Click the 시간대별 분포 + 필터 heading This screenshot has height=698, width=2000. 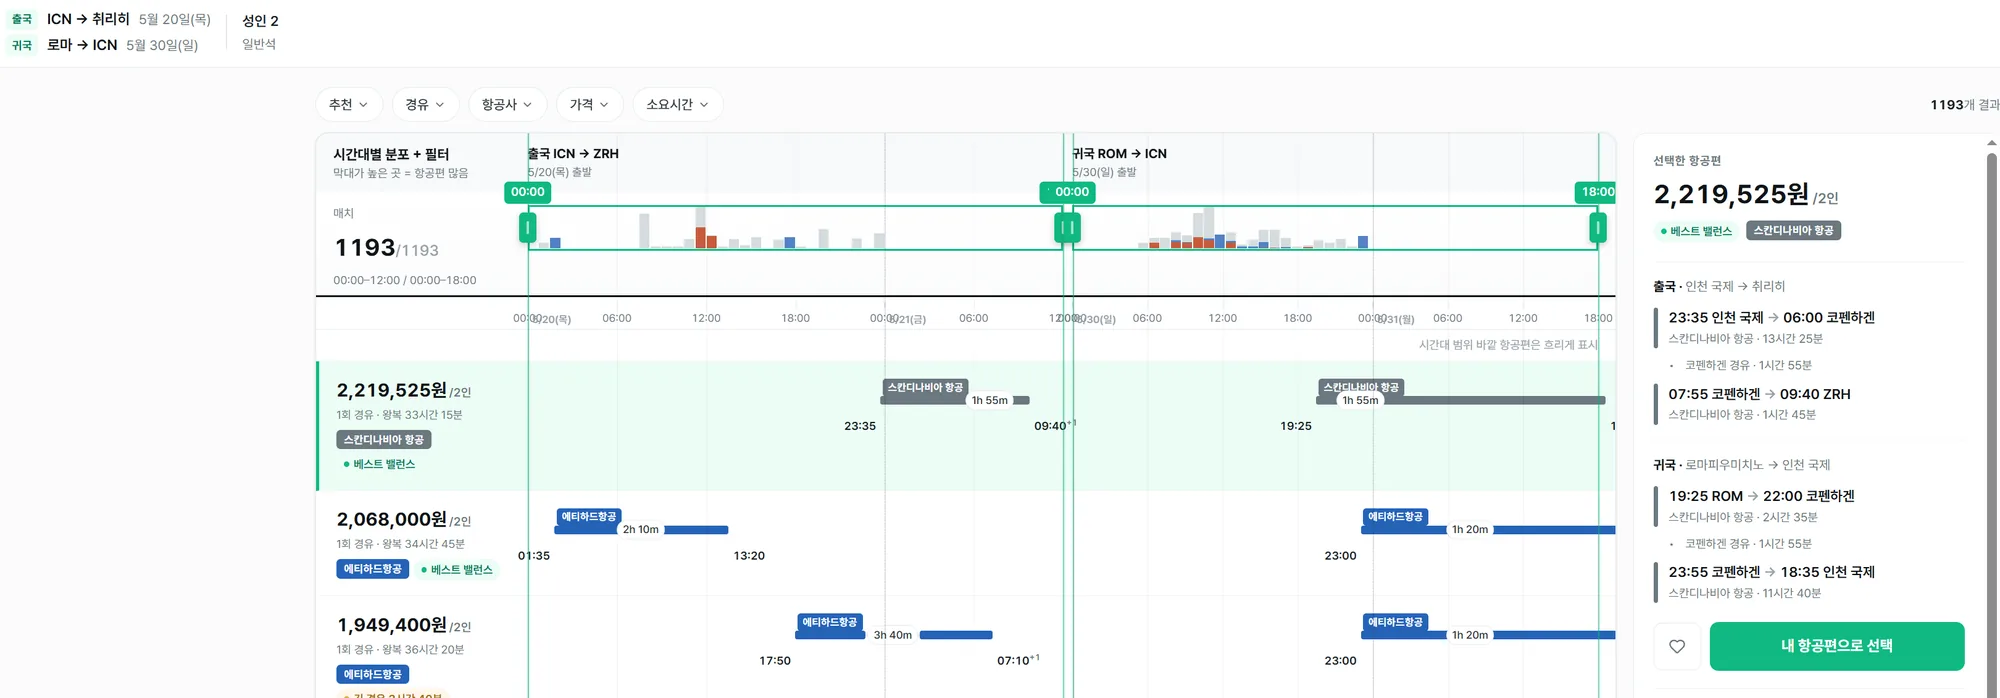click(x=391, y=154)
